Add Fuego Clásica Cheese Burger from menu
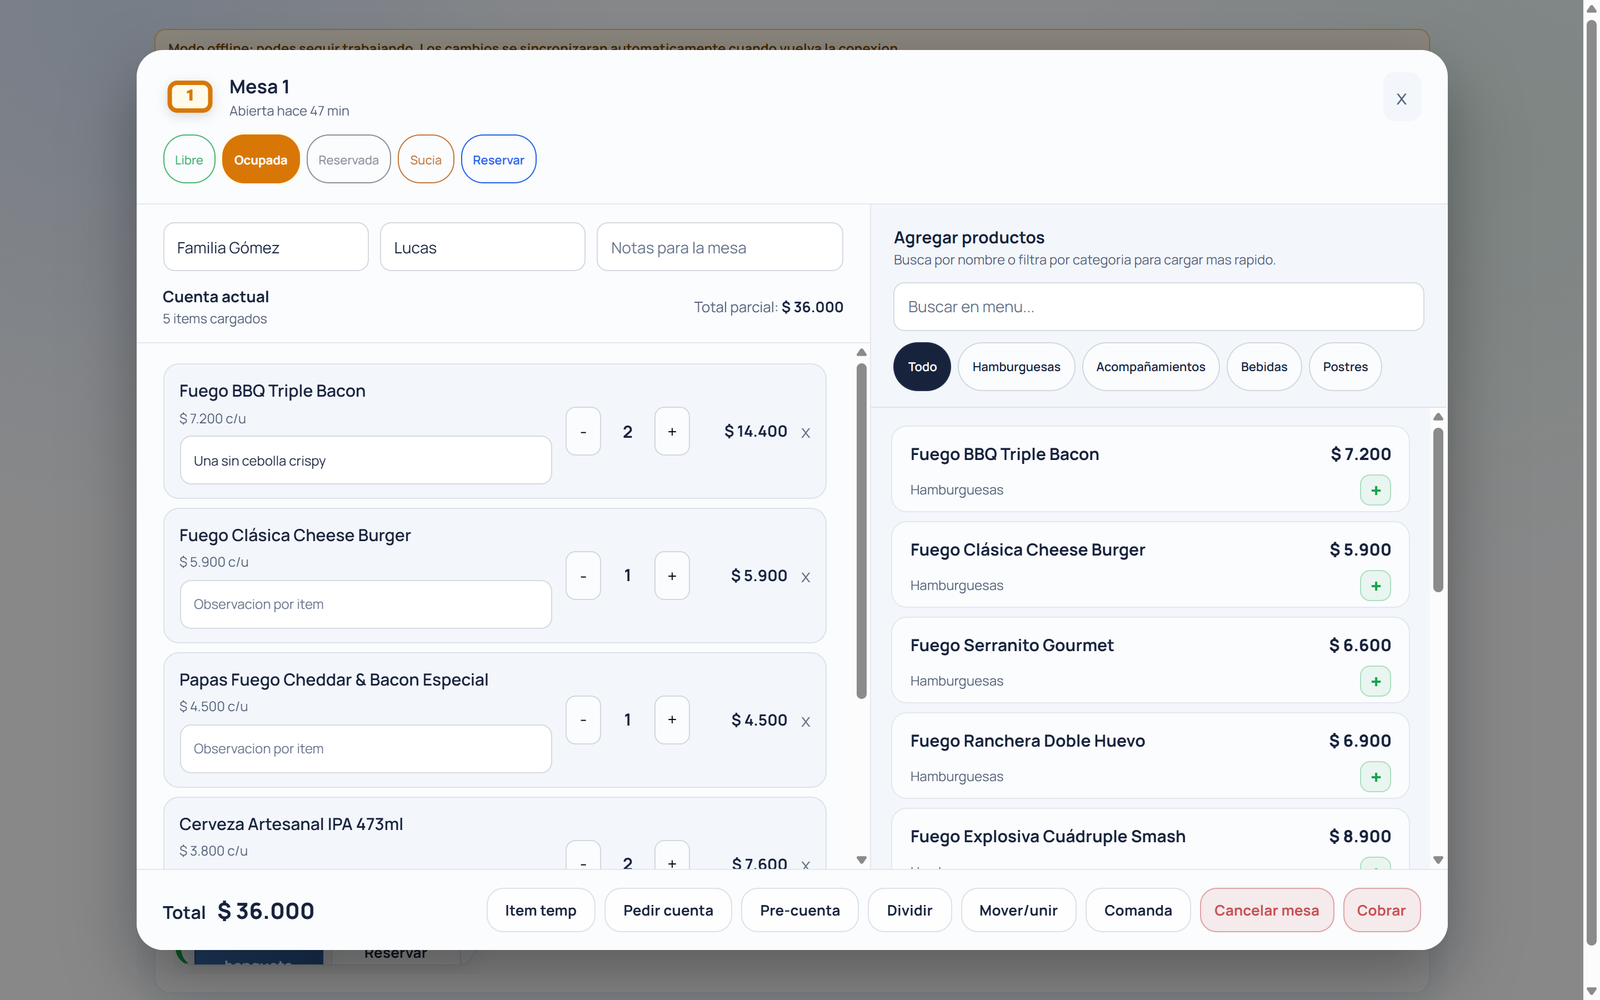 click(1375, 586)
